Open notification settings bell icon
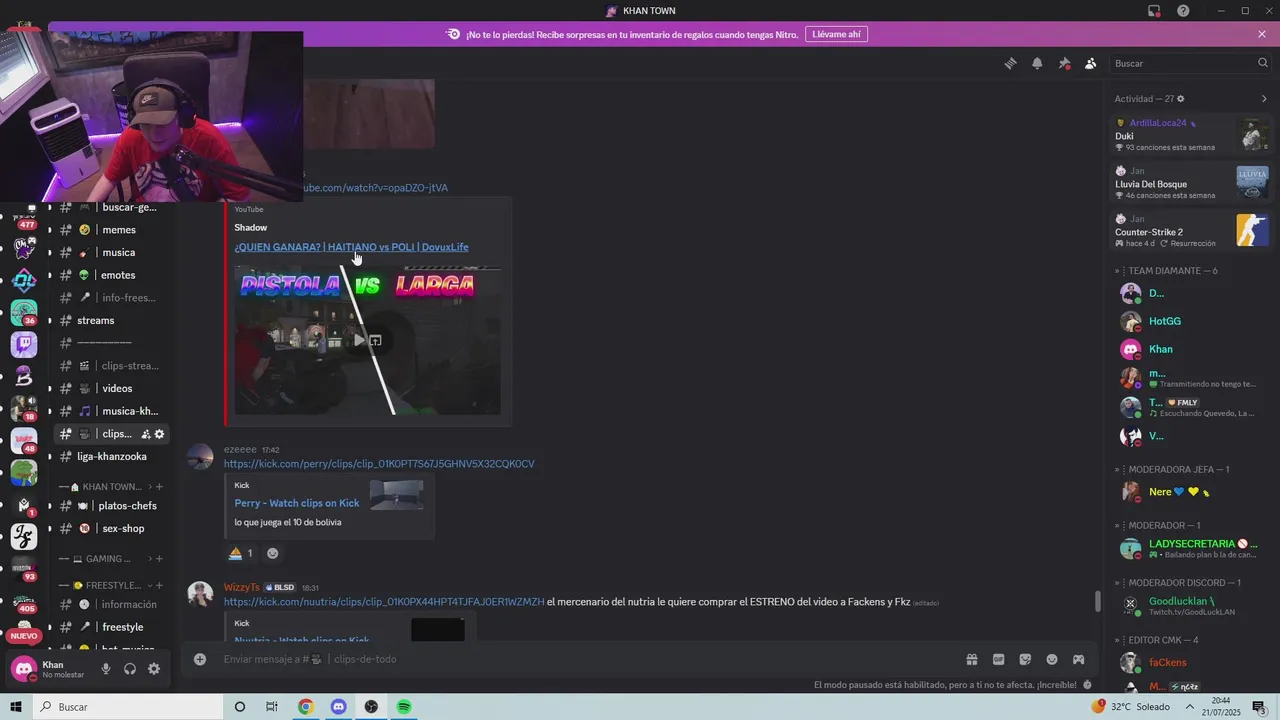 pos(1037,63)
